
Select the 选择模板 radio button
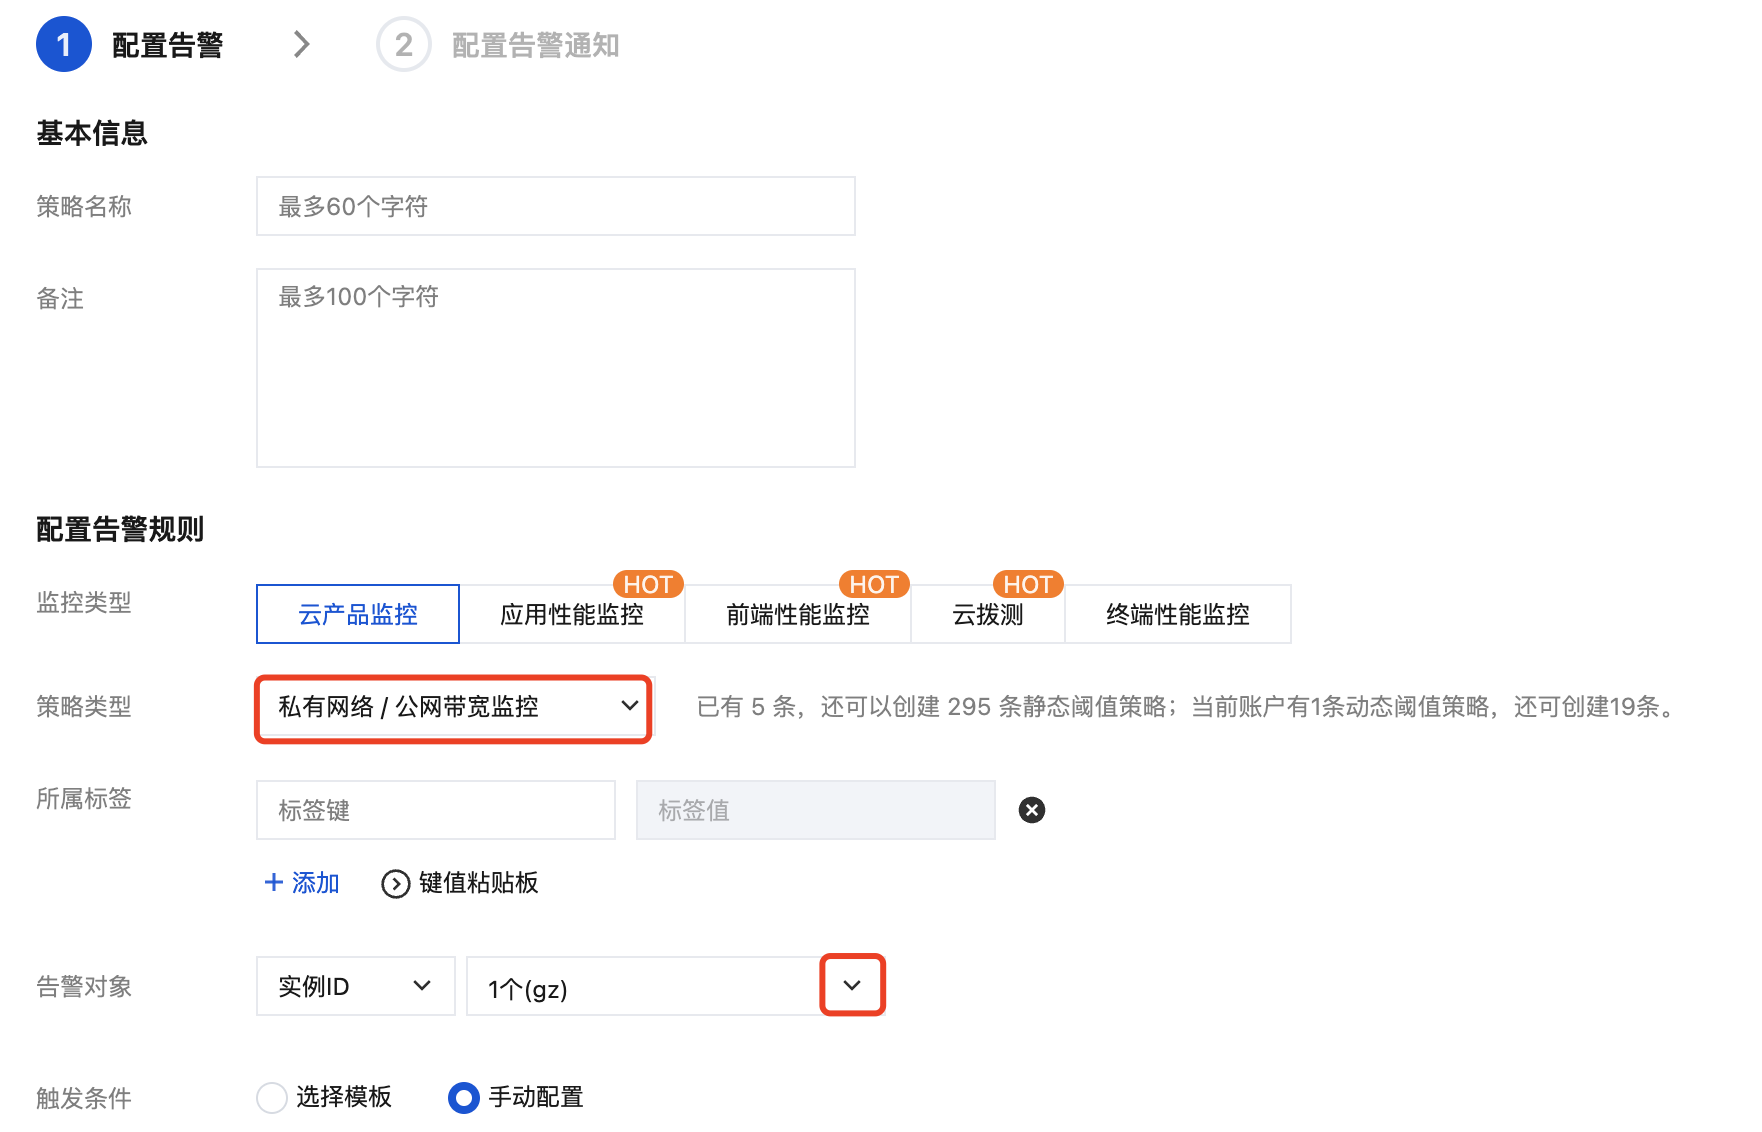tap(272, 1097)
